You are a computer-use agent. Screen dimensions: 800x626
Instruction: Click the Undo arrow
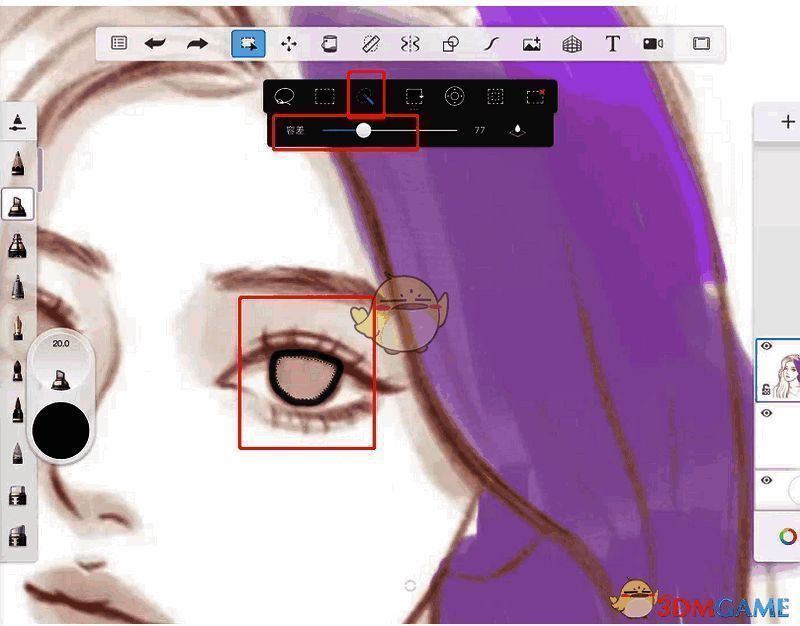pos(155,43)
